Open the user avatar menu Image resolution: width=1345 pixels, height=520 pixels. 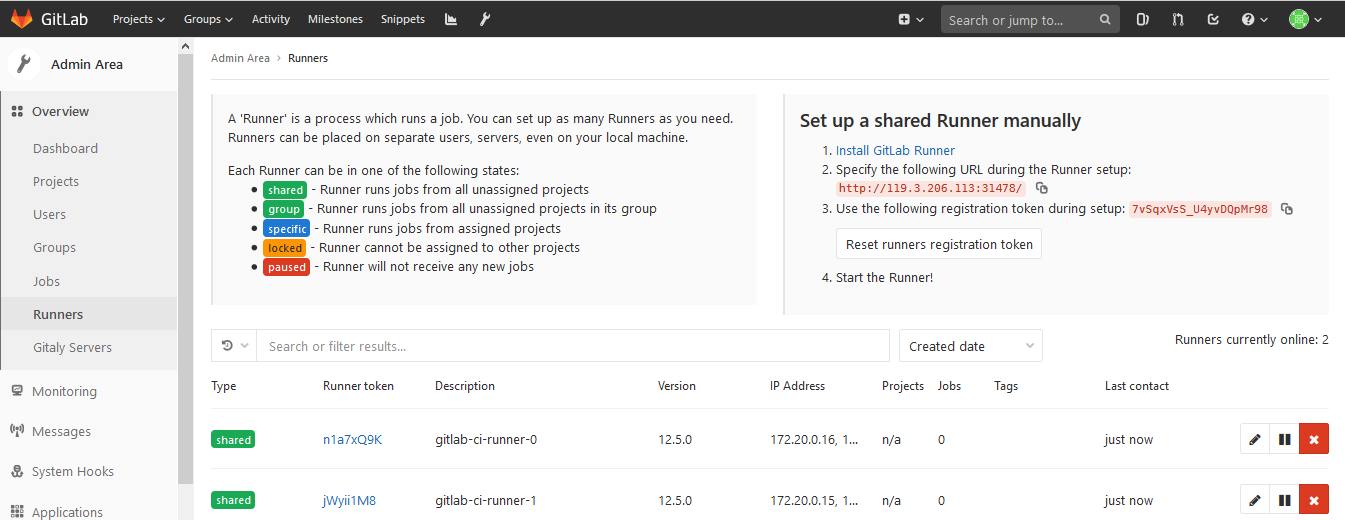tap(1305, 19)
